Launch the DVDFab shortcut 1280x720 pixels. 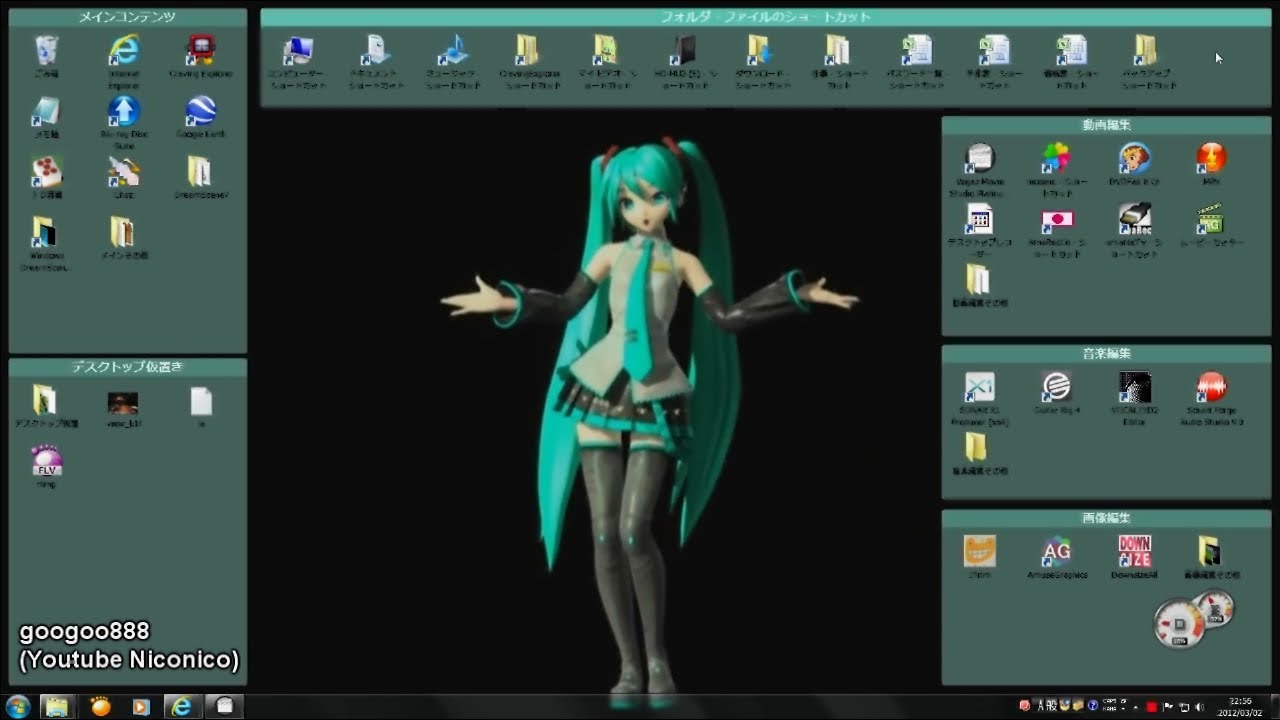pos(1134,159)
